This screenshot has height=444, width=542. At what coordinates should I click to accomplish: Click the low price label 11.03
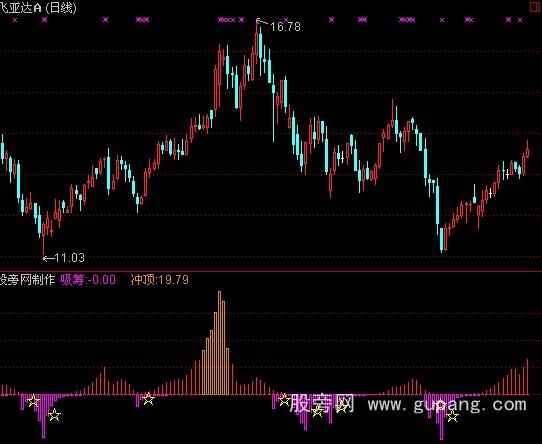point(69,258)
